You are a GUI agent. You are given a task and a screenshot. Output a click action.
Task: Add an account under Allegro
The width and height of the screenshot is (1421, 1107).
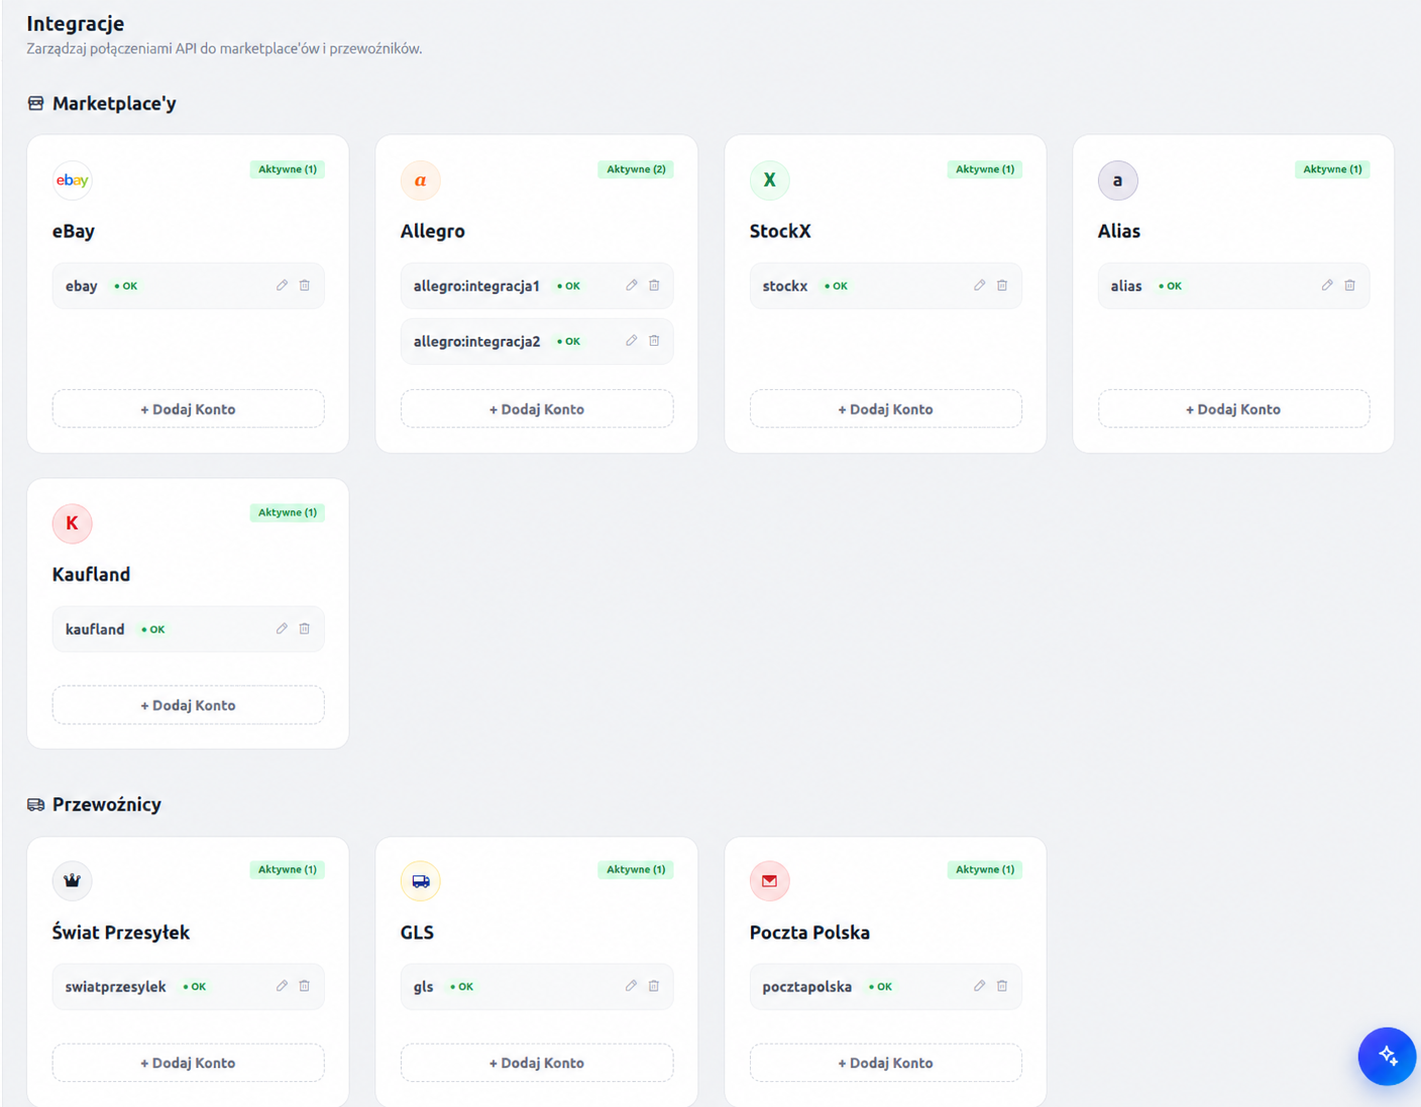tap(537, 409)
